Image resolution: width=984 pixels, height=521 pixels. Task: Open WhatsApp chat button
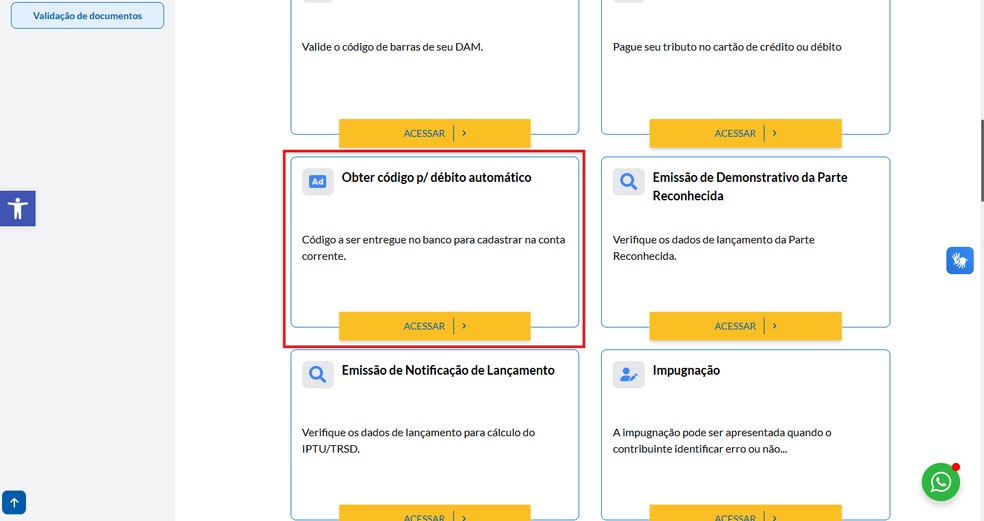(941, 482)
